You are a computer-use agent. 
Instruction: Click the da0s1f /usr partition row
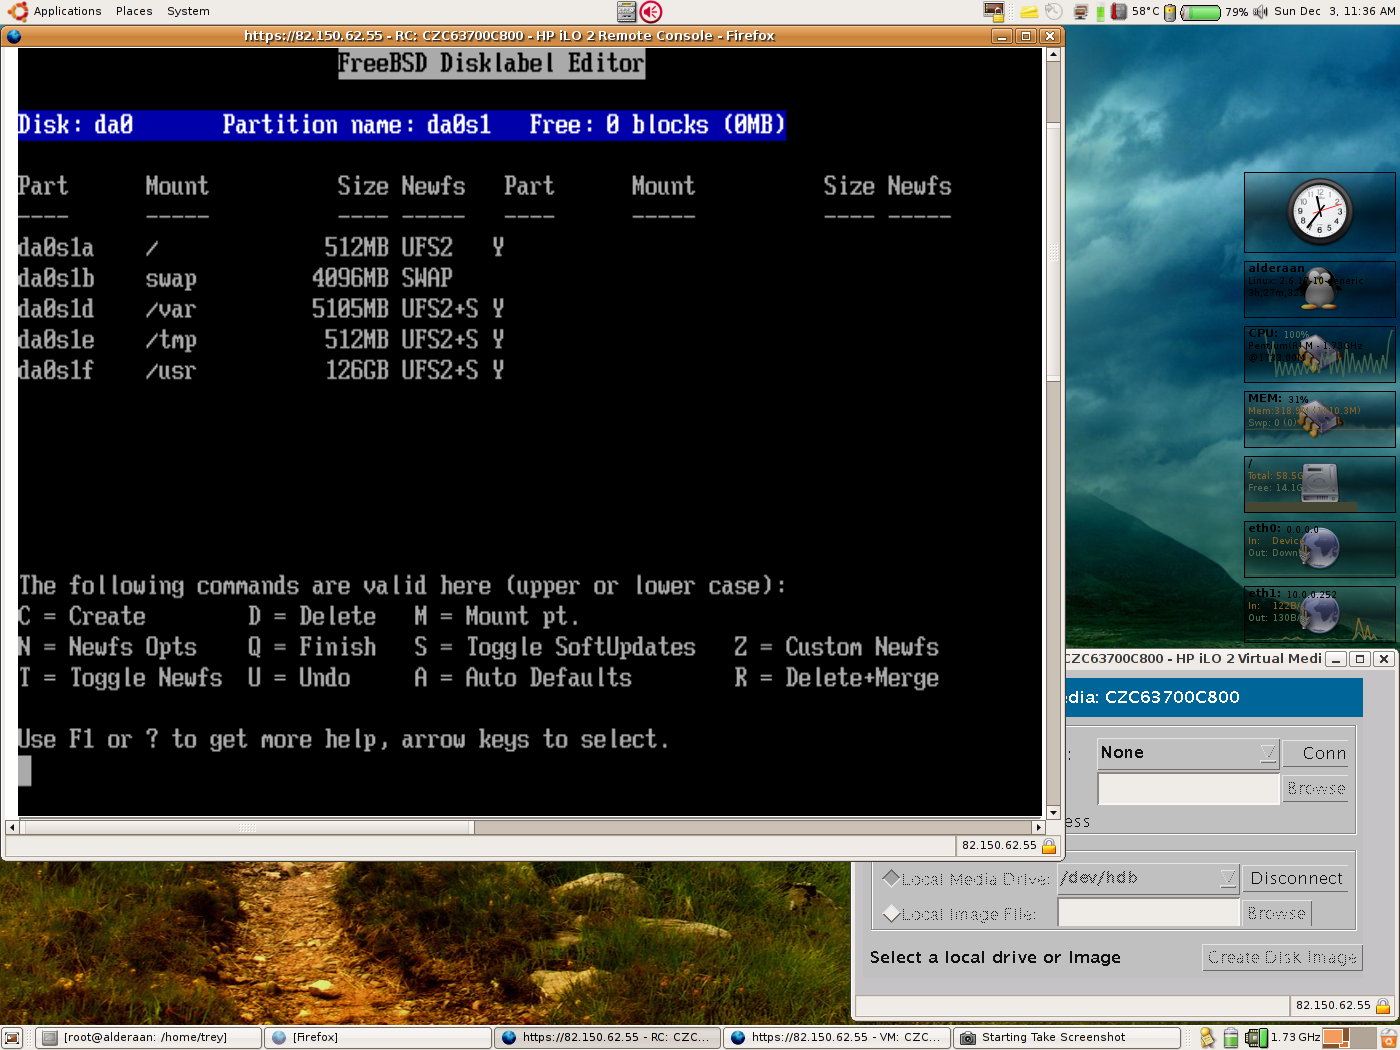click(261, 371)
